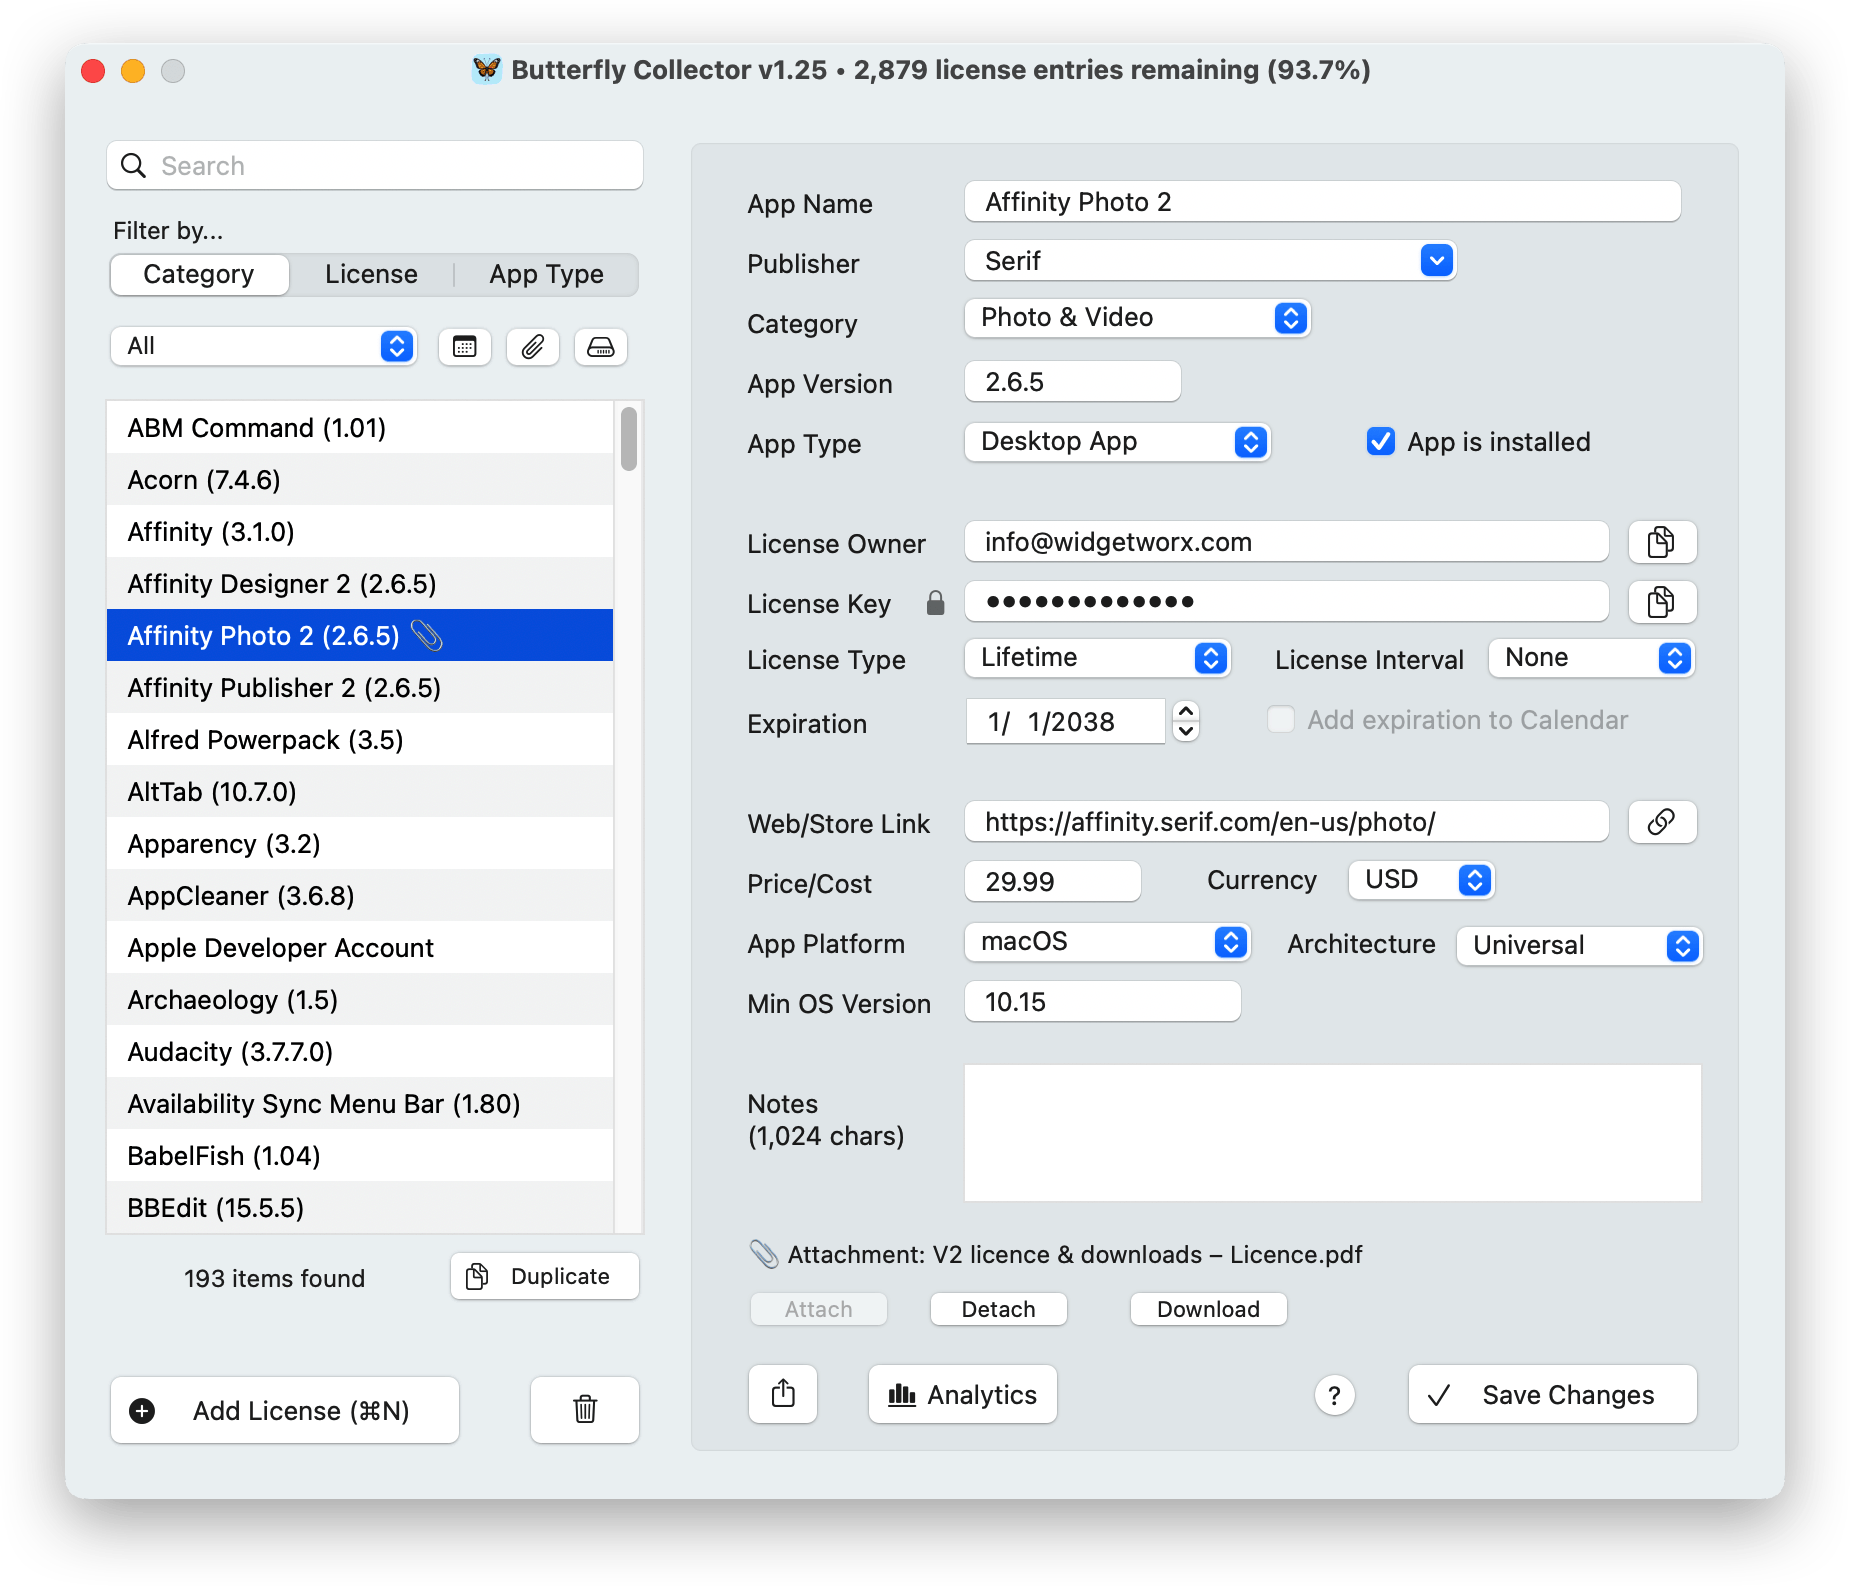Click the Save Changes button
1850x1586 pixels.
(1552, 1394)
